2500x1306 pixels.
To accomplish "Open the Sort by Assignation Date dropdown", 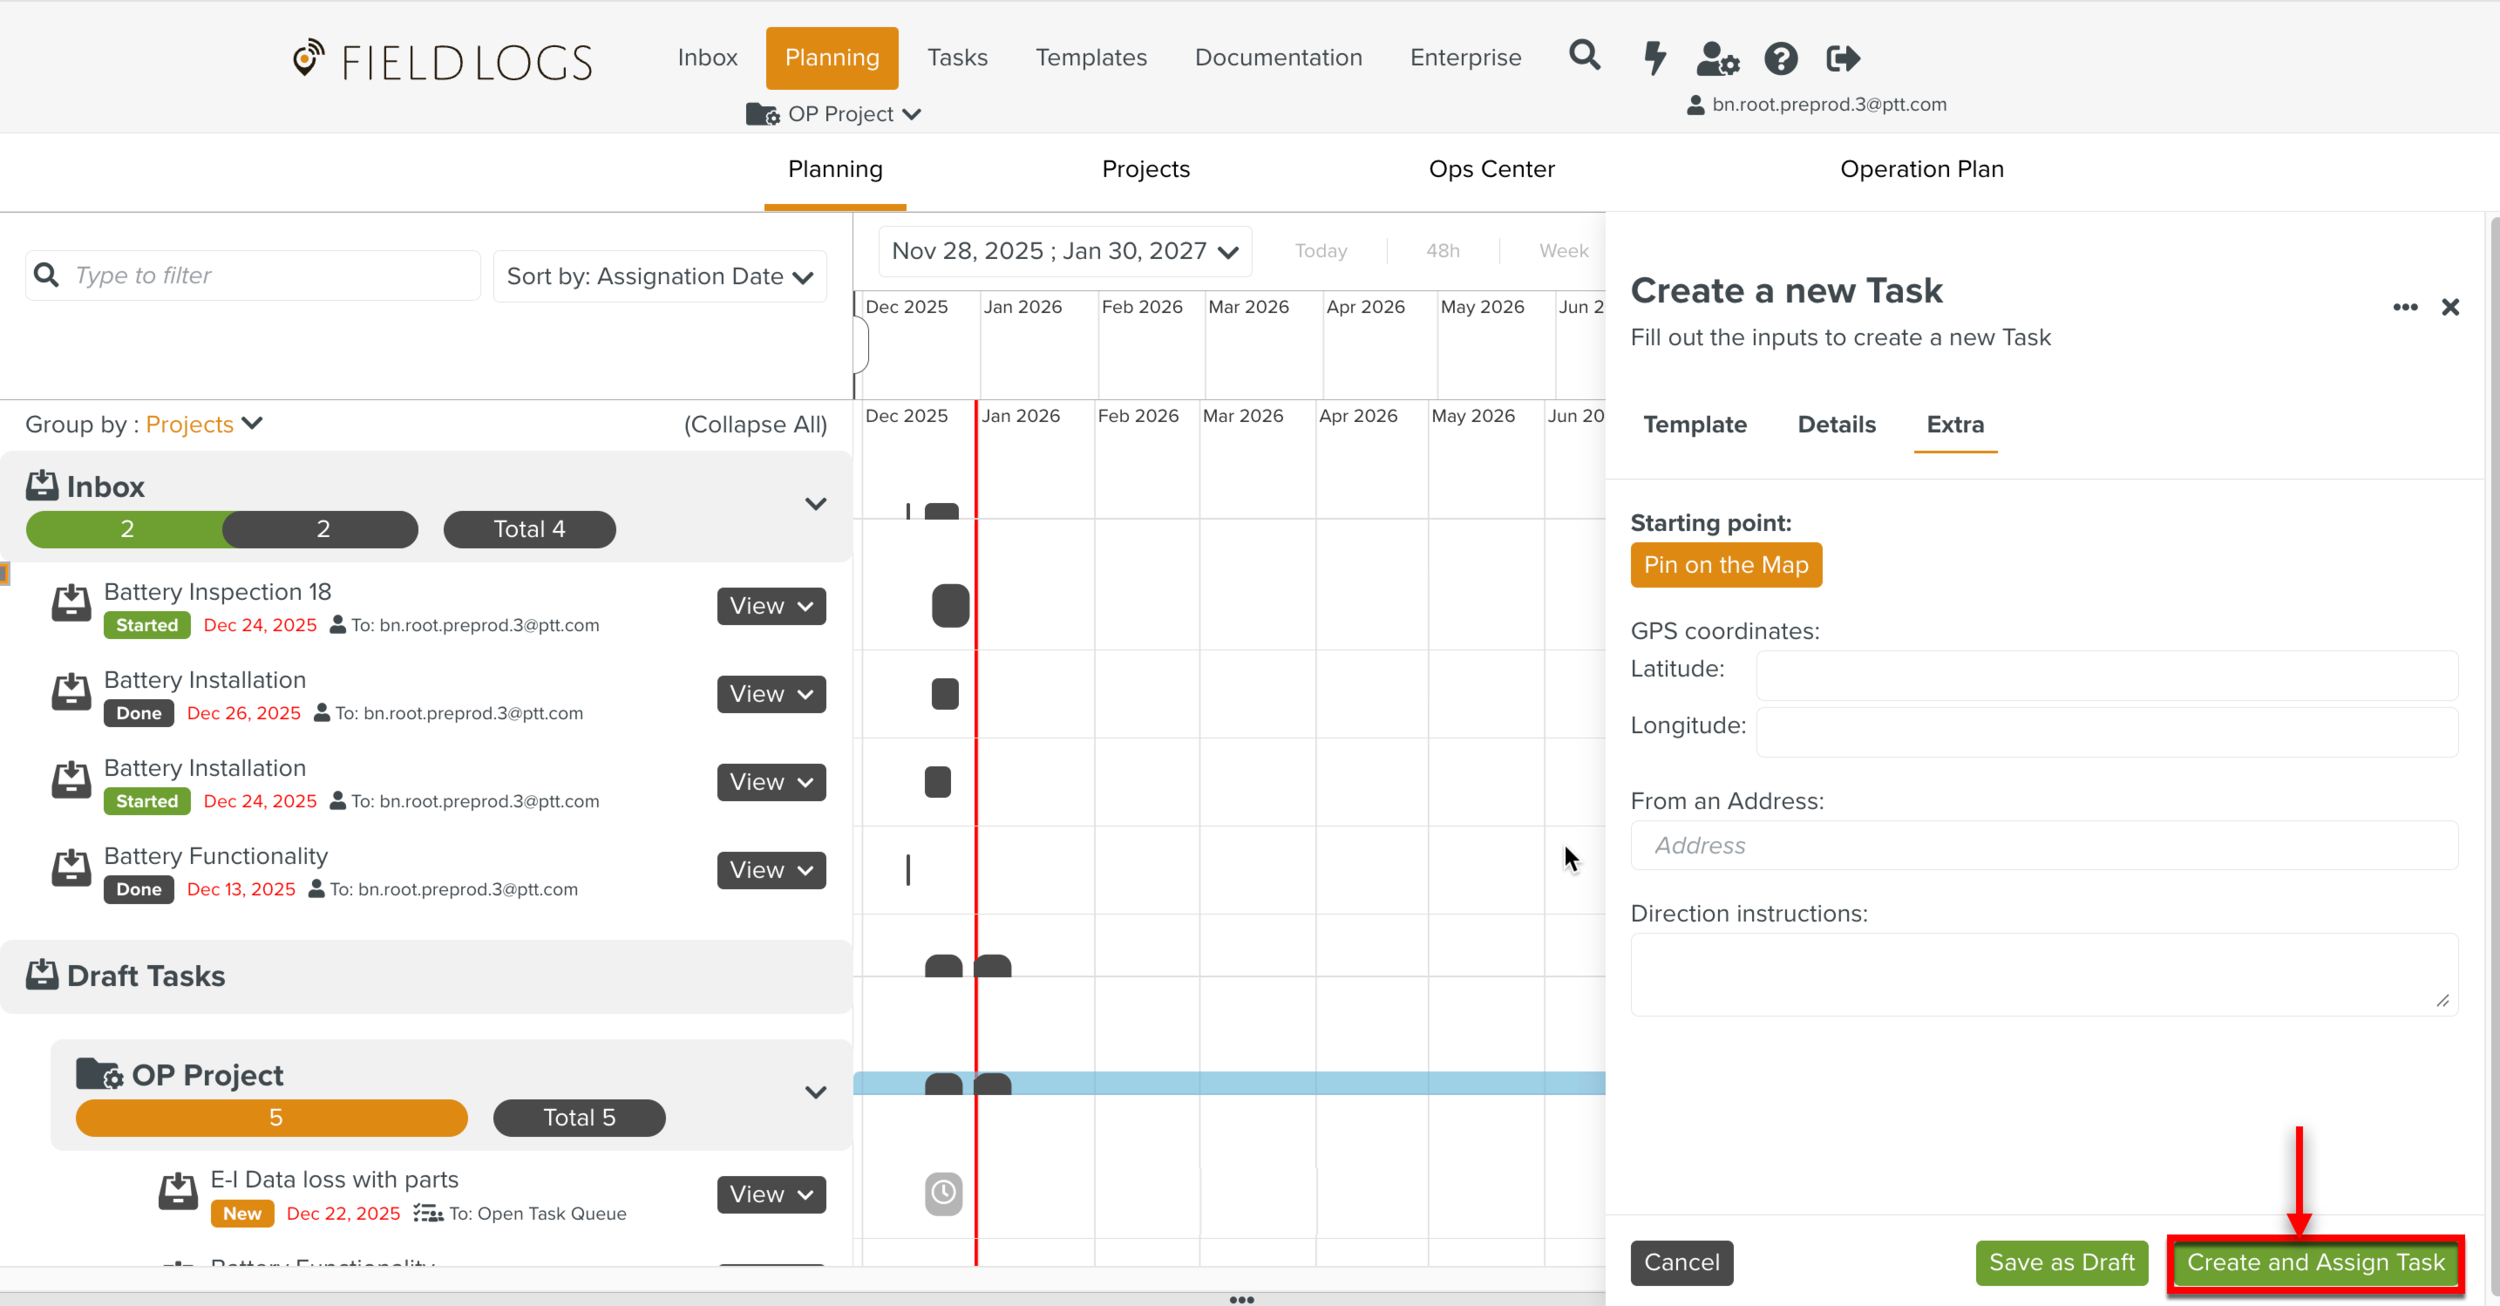I will (x=659, y=277).
